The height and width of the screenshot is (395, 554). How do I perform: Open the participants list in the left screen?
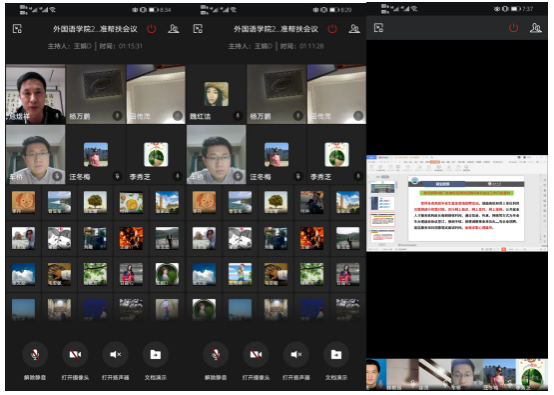173,29
